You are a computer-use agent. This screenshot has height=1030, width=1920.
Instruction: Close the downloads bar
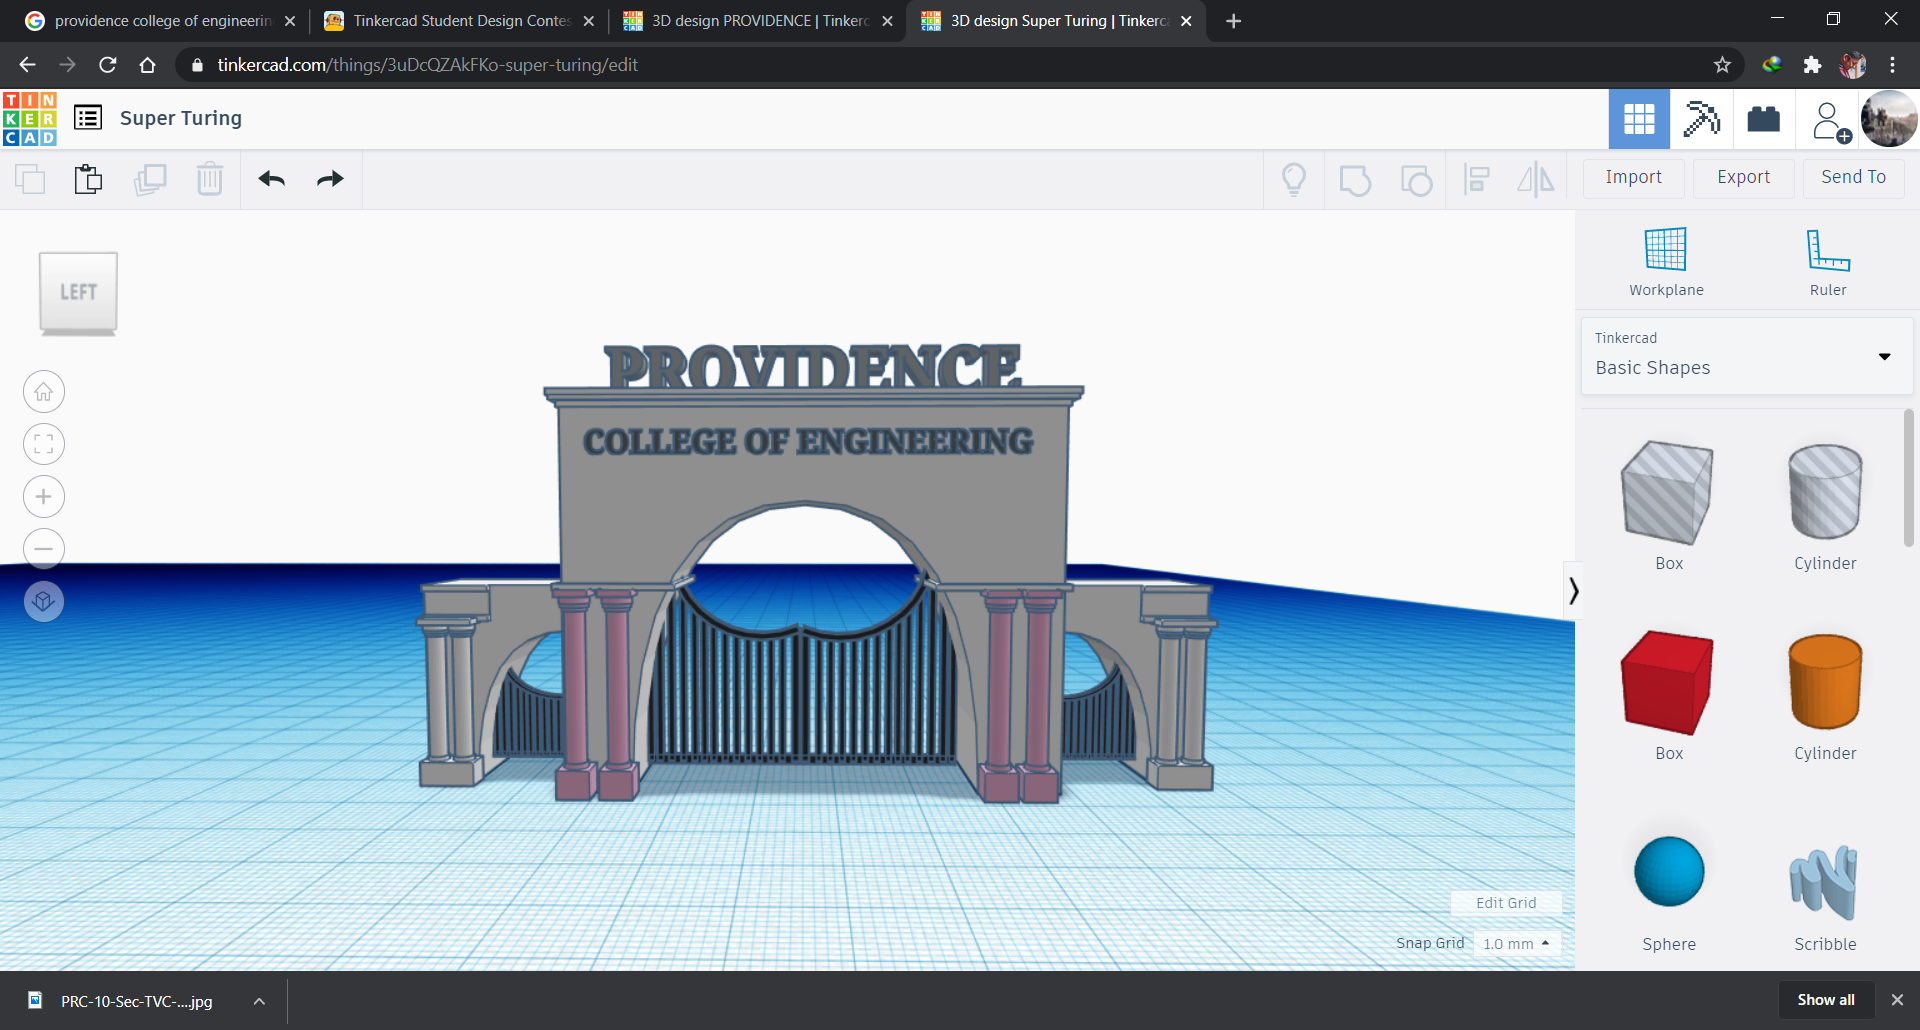pyautogui.click(x=1897, y=1000)
